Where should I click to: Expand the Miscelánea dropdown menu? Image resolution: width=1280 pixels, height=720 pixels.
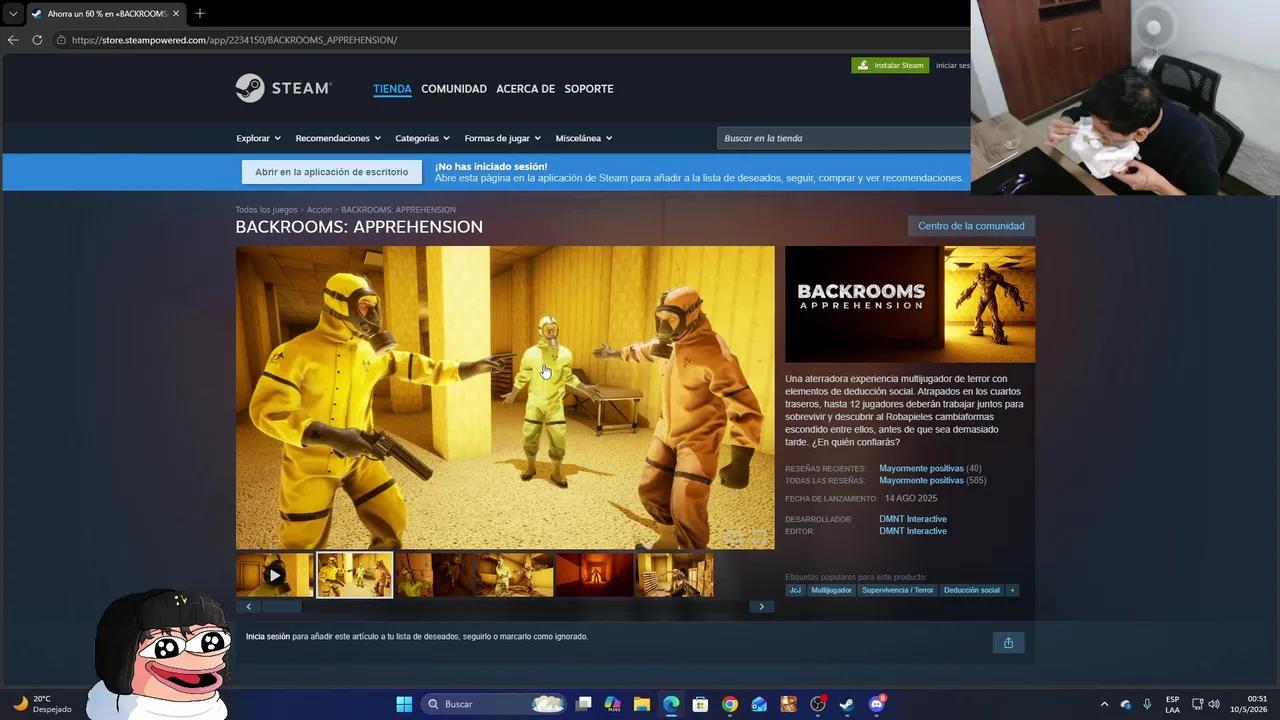(x=584, y=138)
